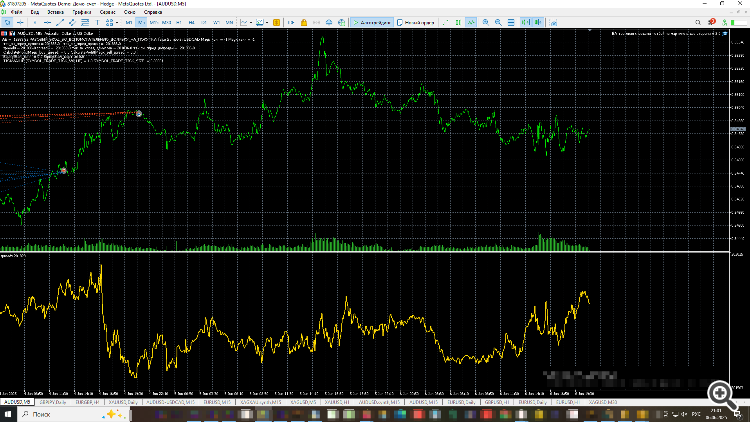The width and height of the screenshot is (750, 422).
Task: Switch chart to bar chart icon
Action: pyautogui.click(x=446, y=22)
